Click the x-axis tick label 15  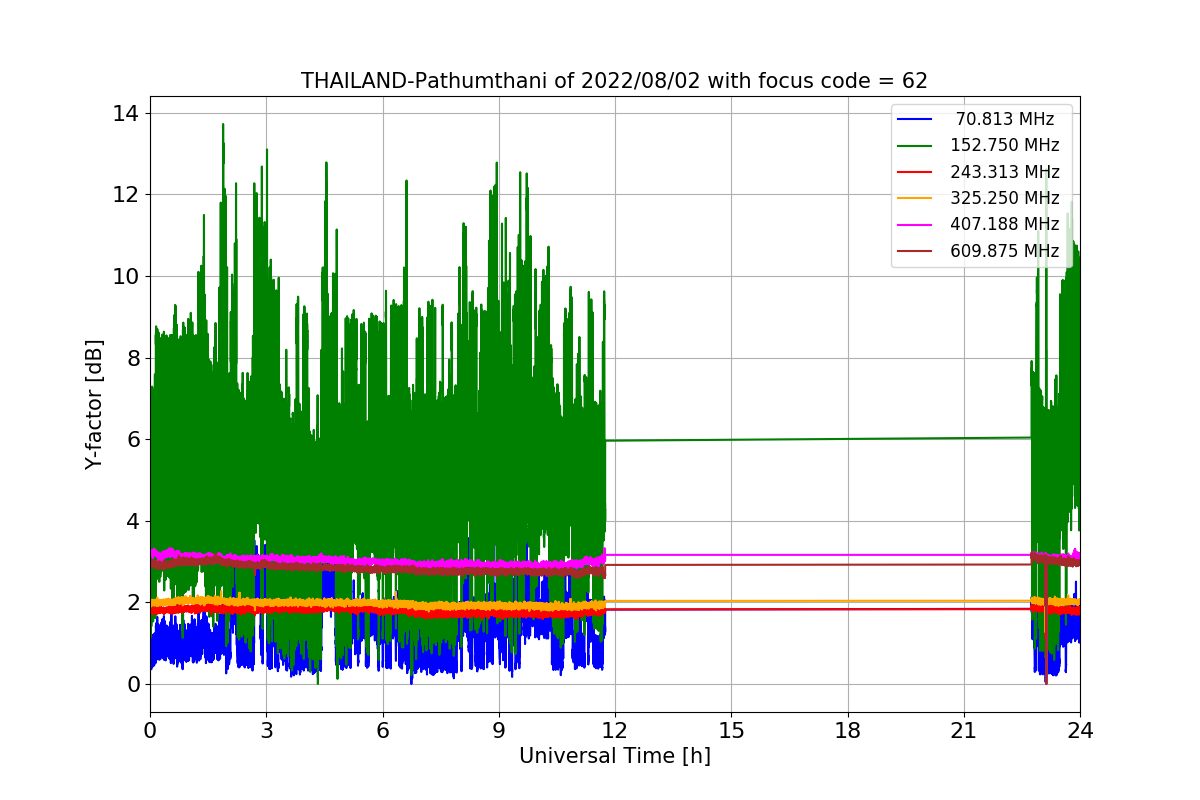(x=731, y=731)
